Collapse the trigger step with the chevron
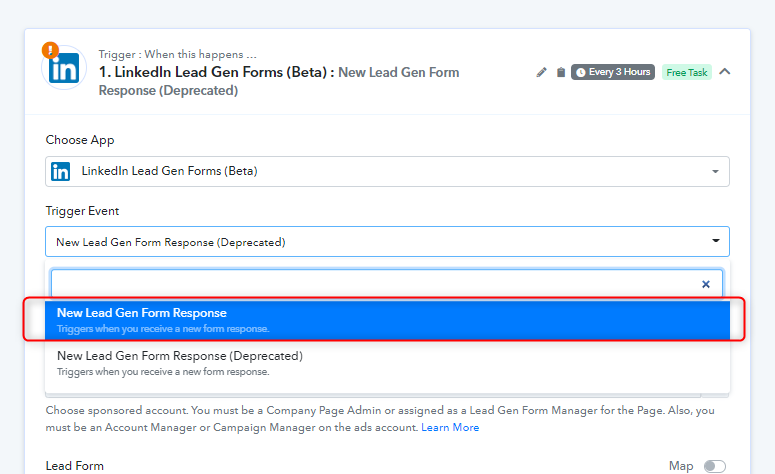Image resolution: width=775 pixels, height=474 pixels. pos(725,72)
